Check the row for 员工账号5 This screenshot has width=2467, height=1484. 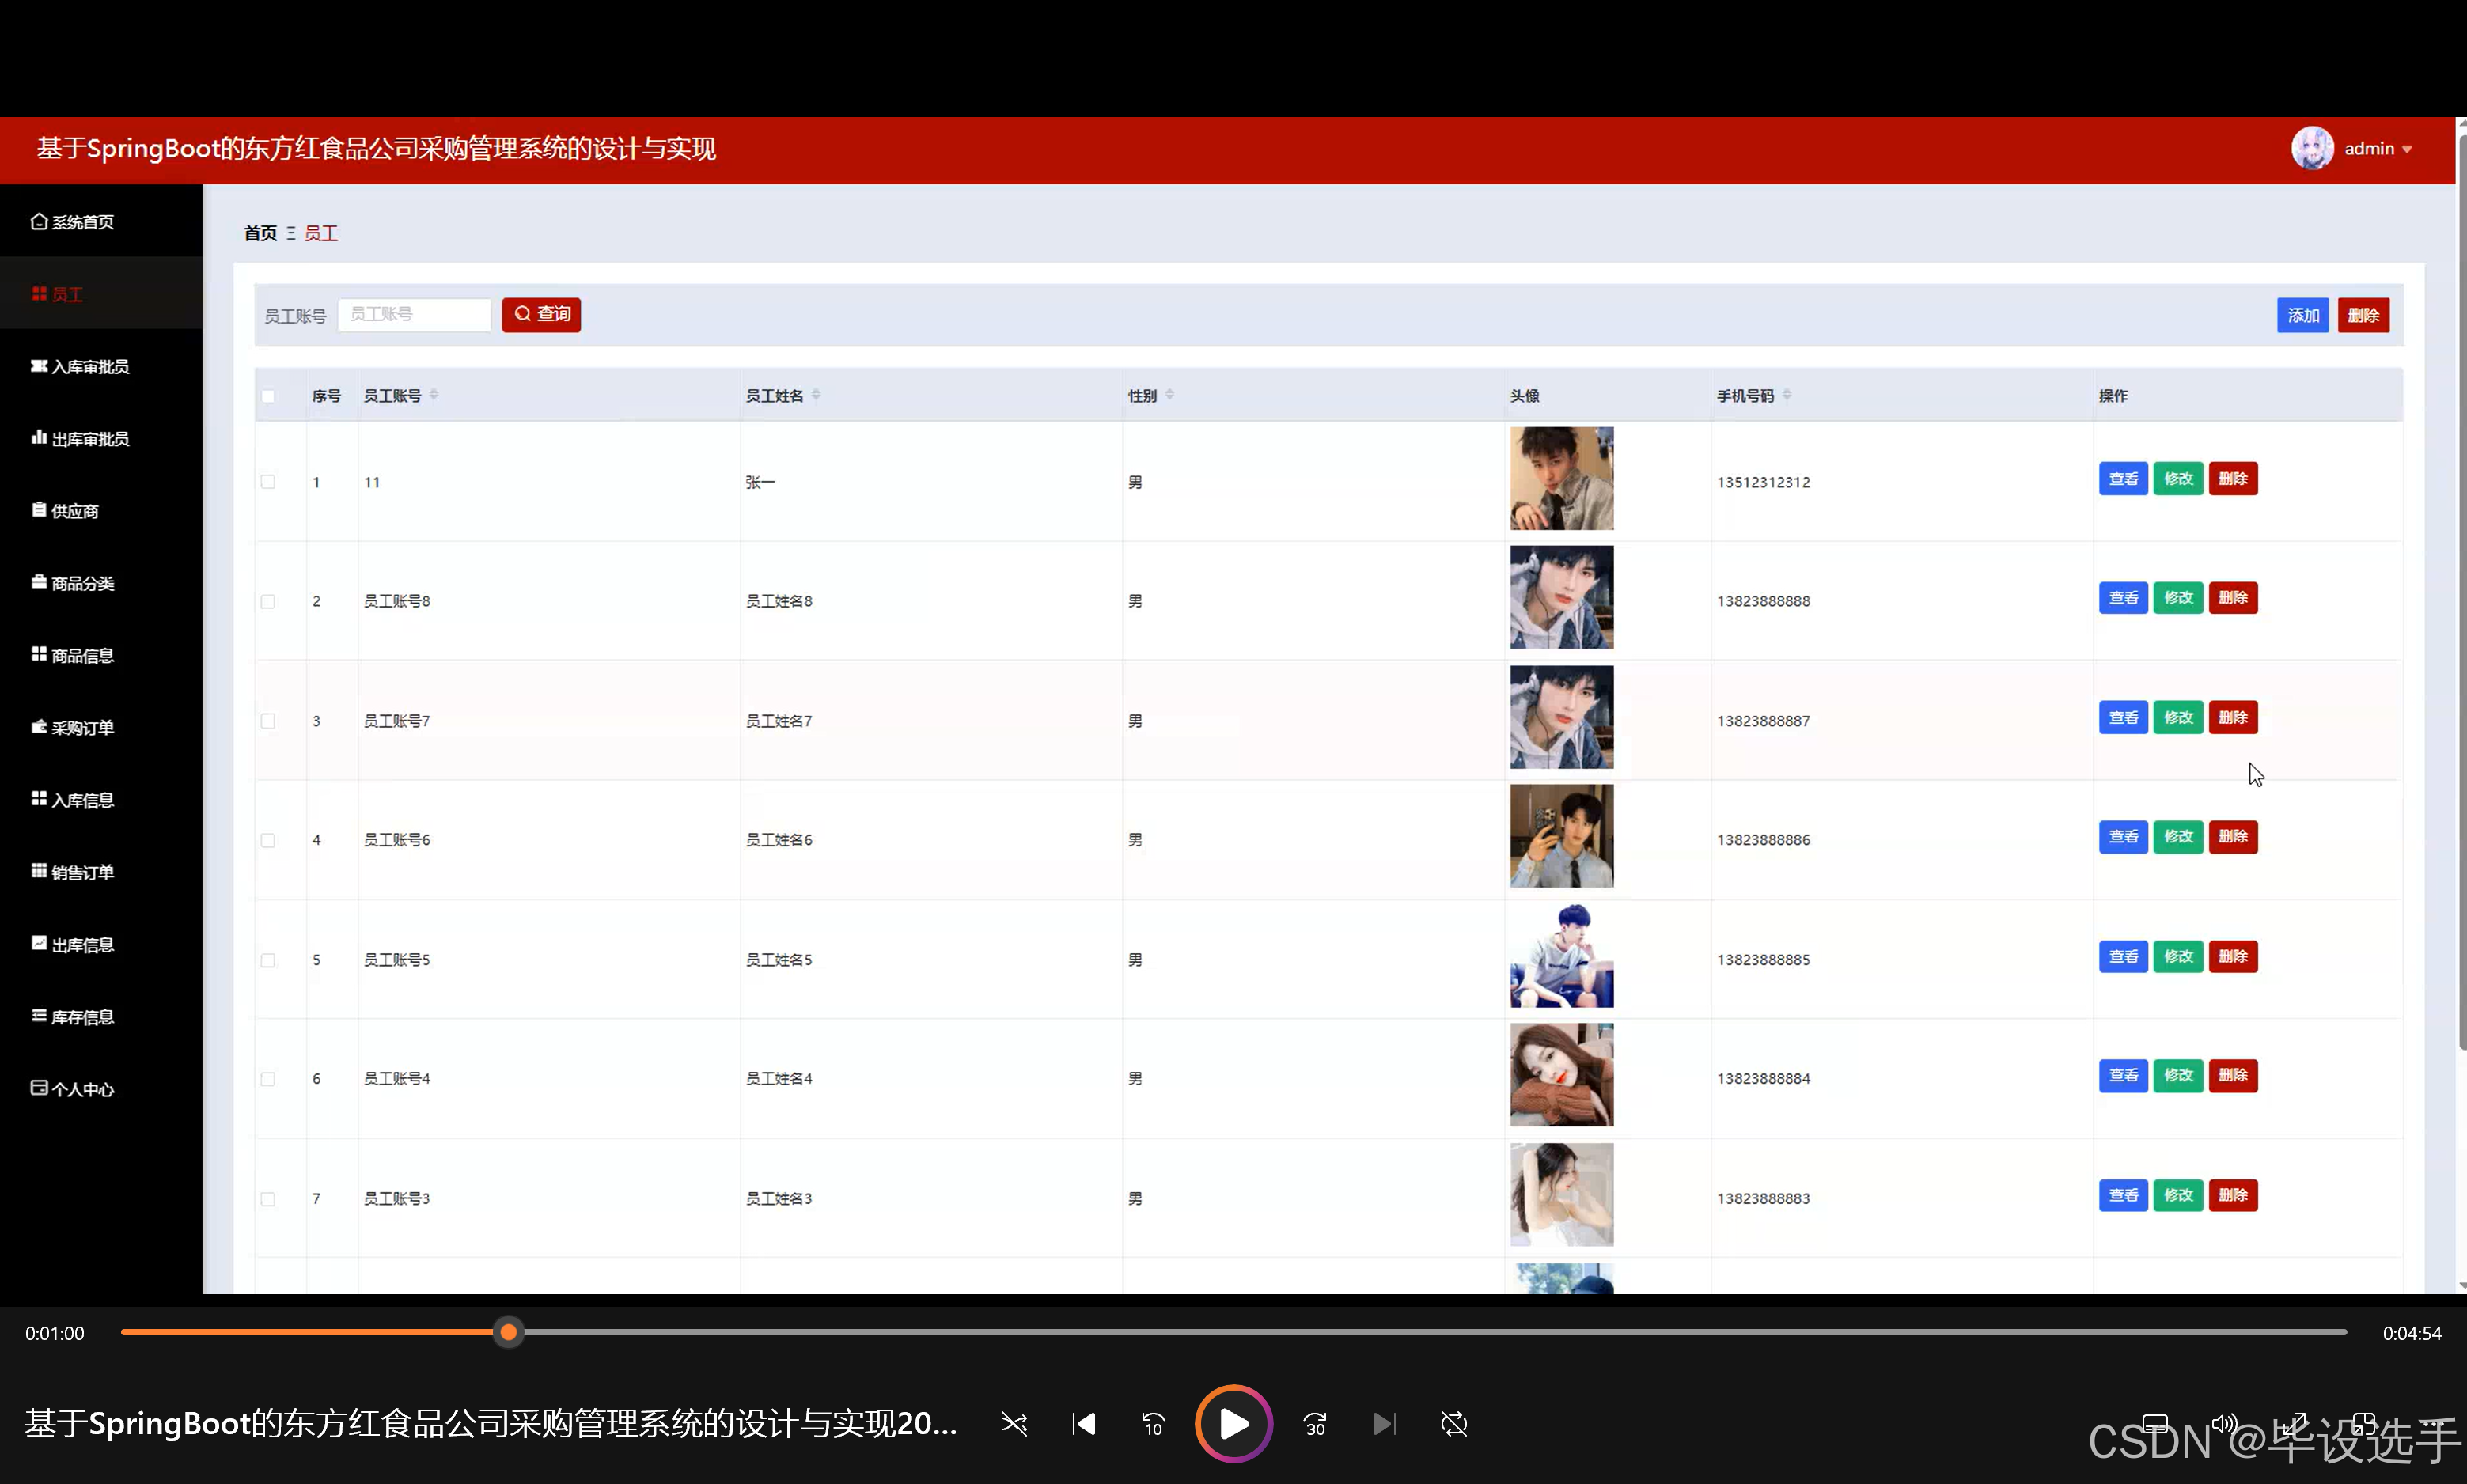coord(268,960)
